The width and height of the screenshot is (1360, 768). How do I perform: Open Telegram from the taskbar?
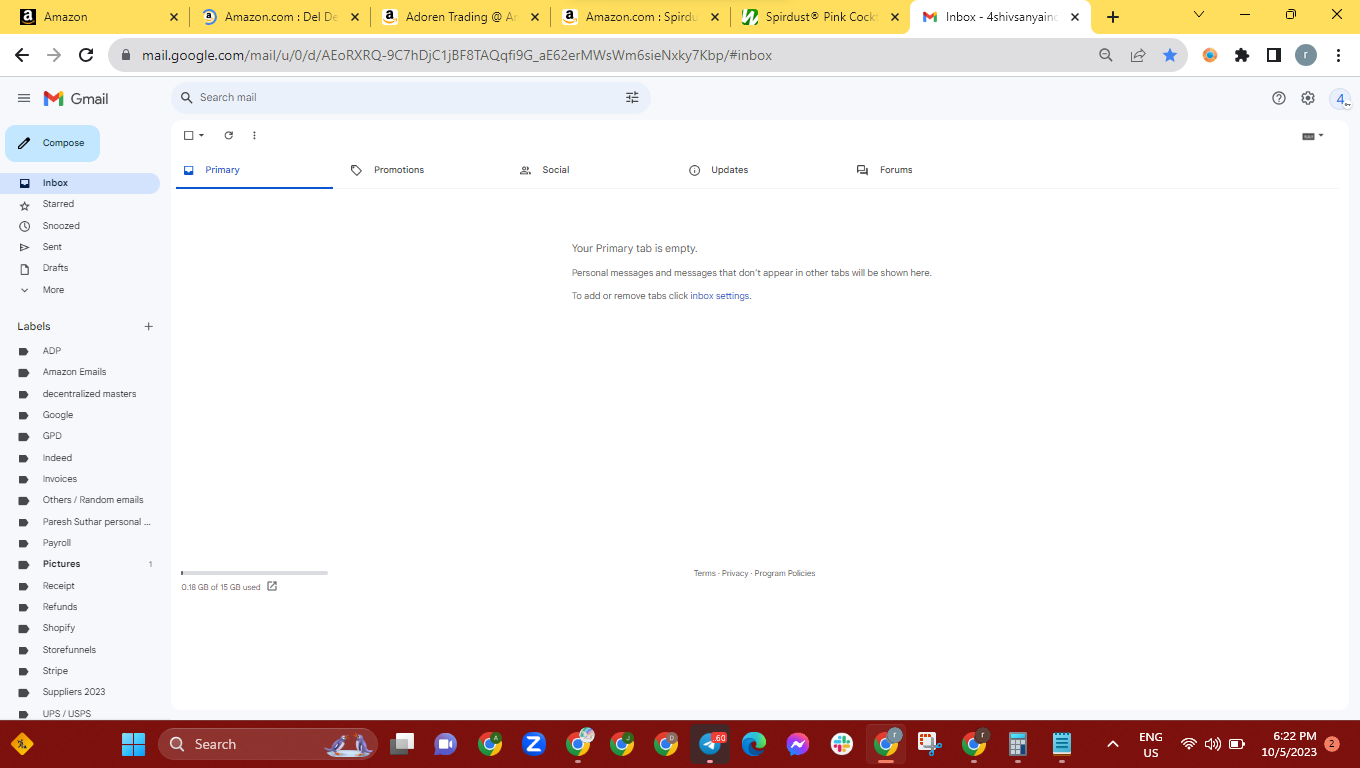710,744
